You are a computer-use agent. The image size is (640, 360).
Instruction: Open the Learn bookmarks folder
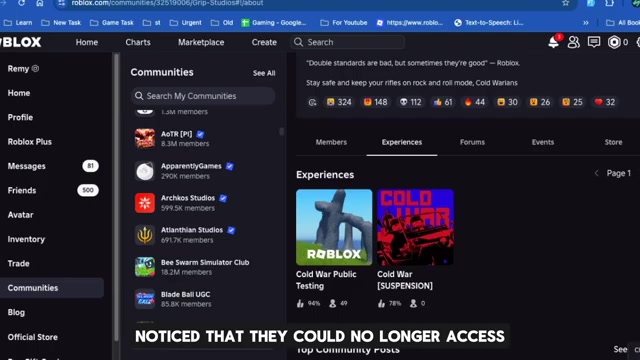18,23
